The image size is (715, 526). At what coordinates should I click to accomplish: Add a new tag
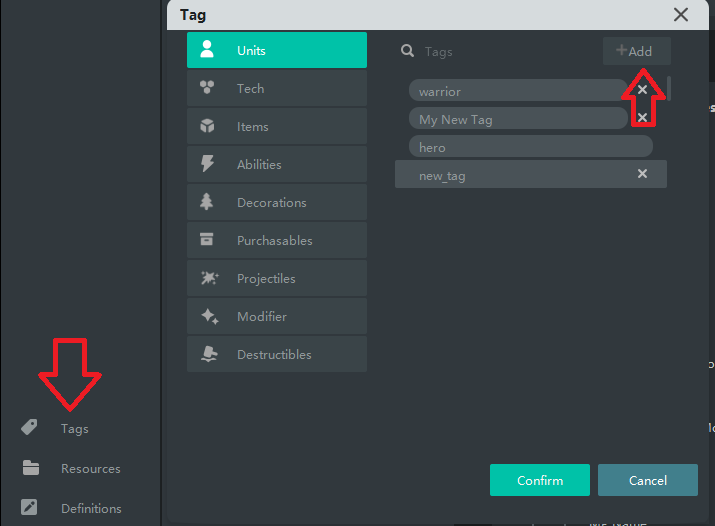637,51
